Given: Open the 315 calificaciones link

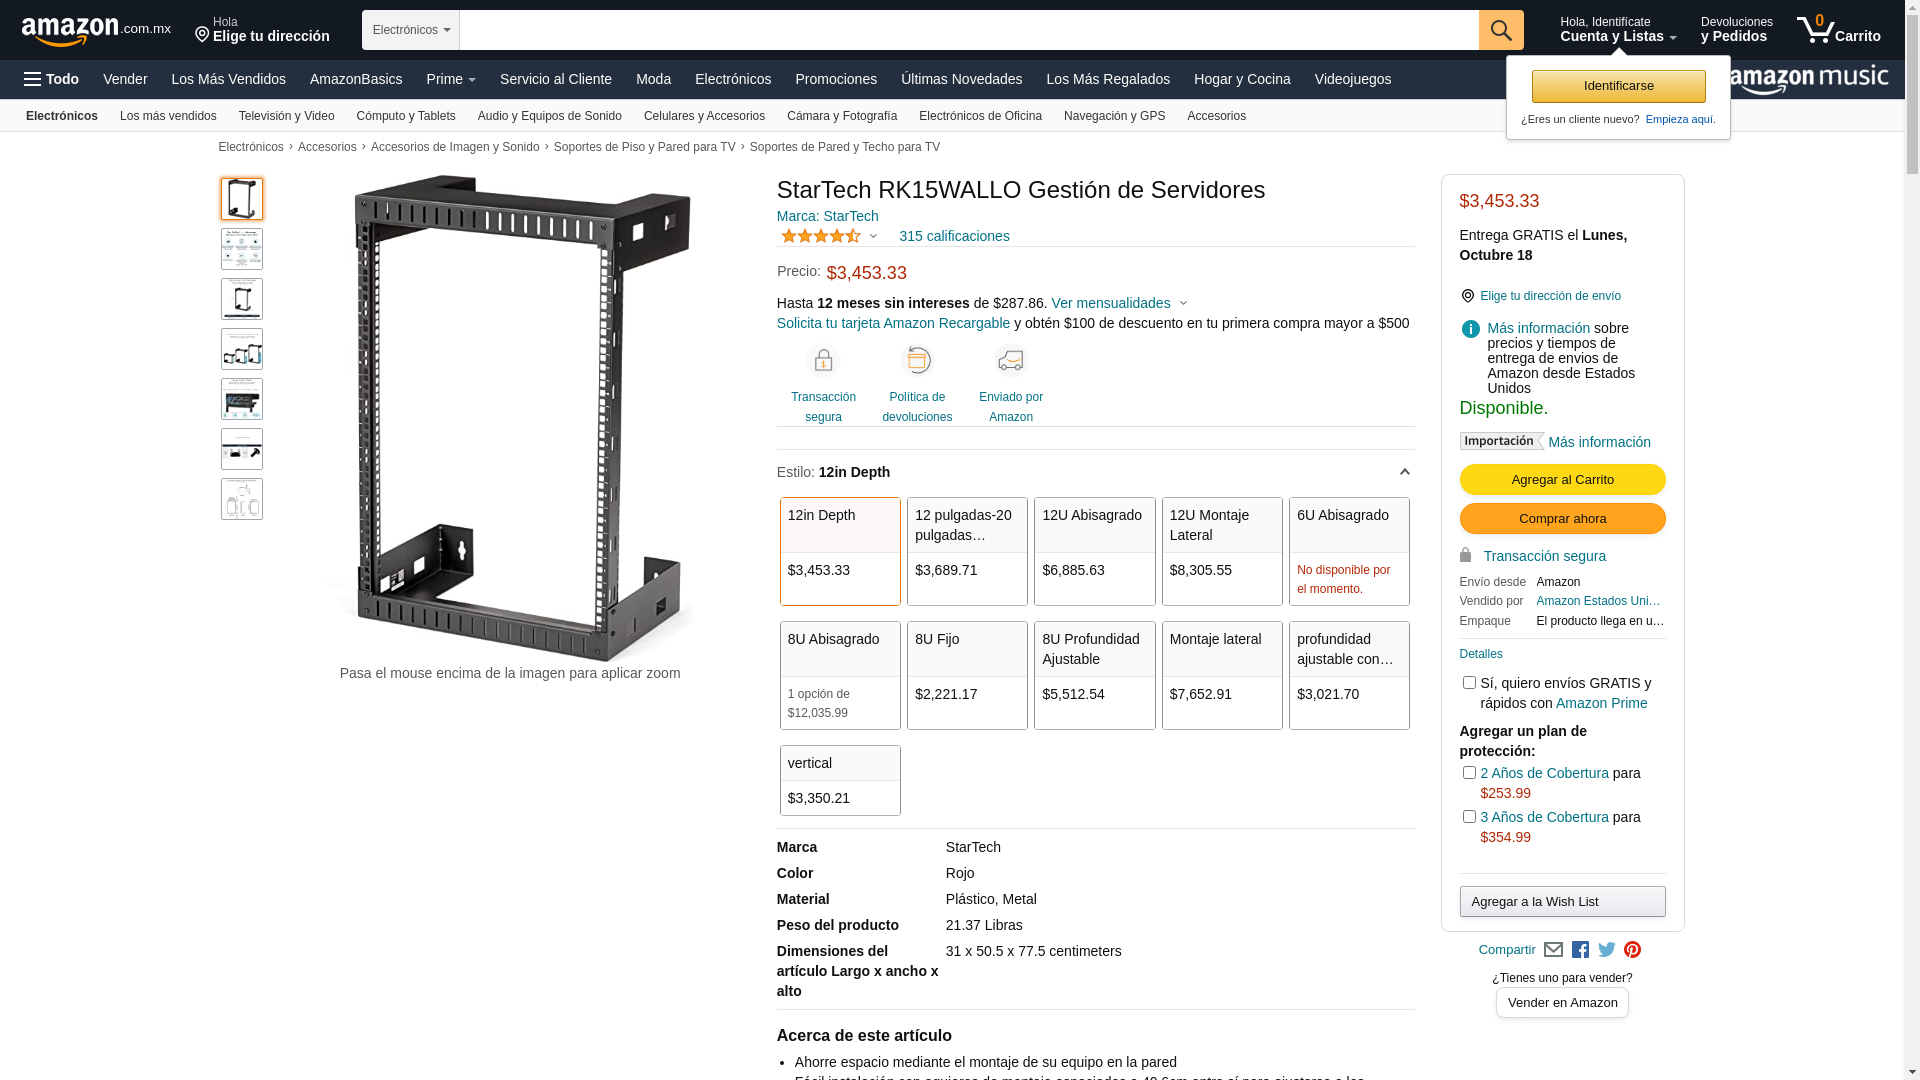Looking at the screenshot, I should 954,236.
